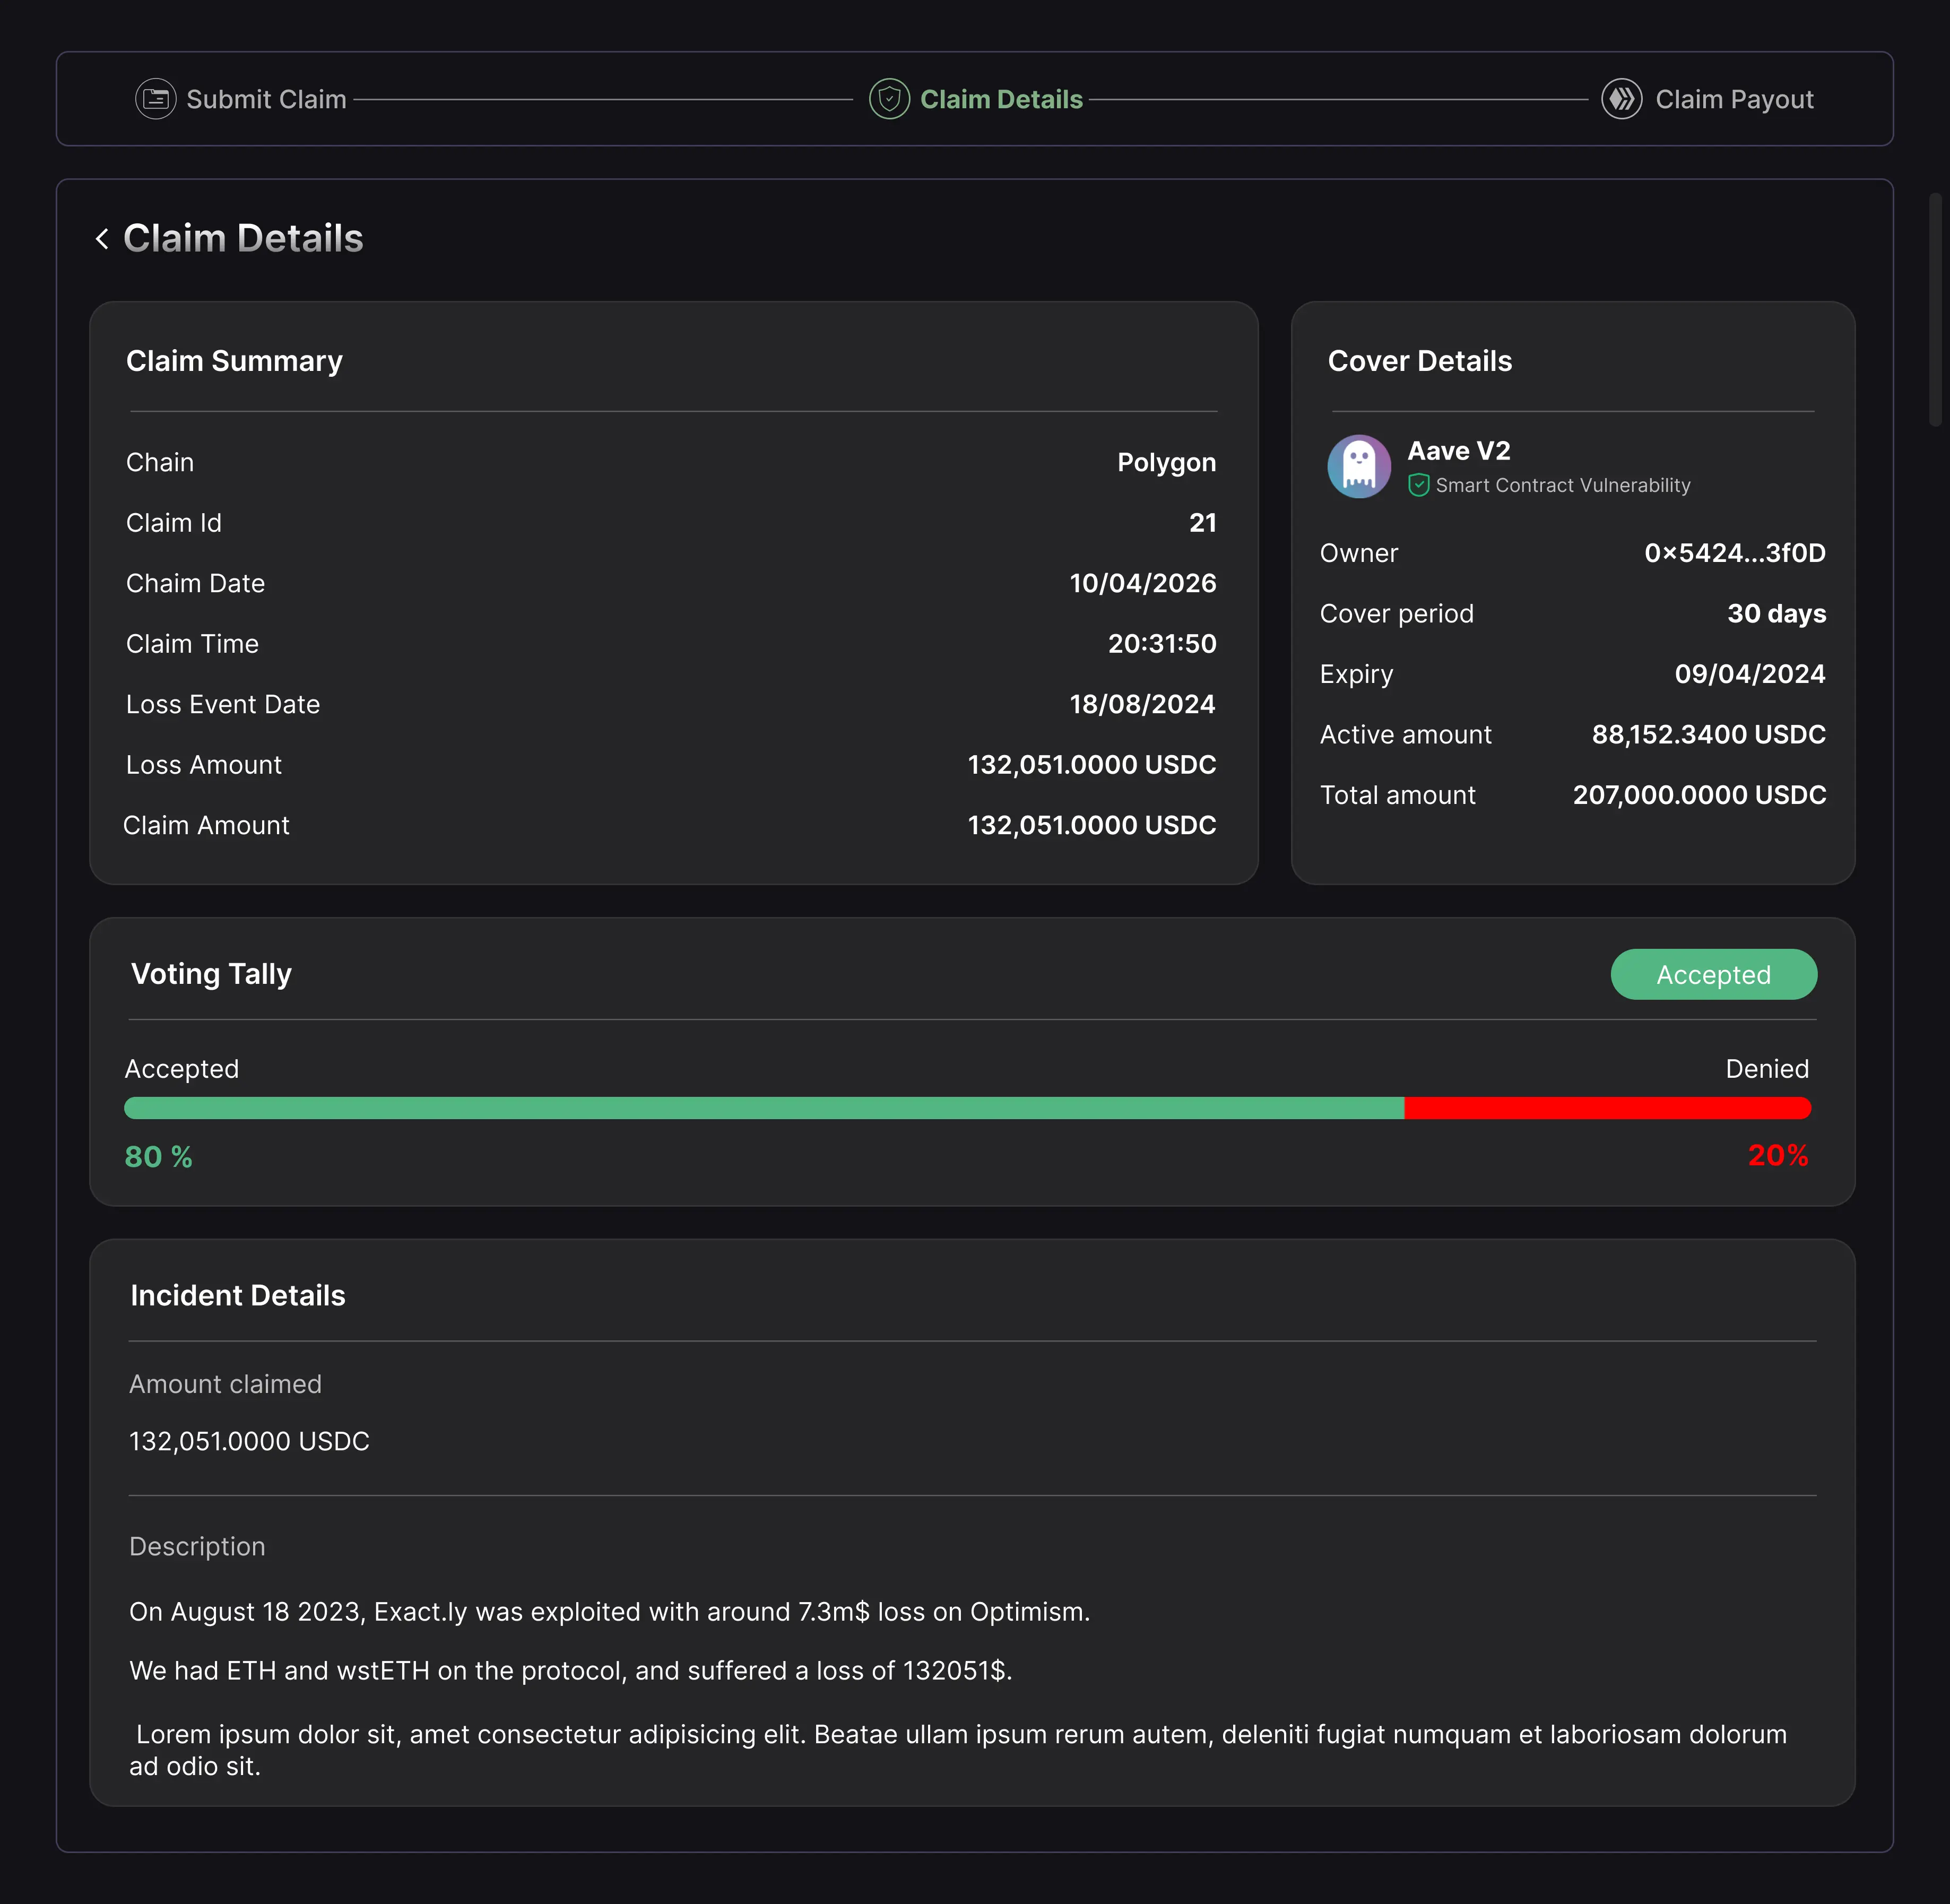
Task: Click the owner address 0x5424...3f0D
Action: [1734, 553]
